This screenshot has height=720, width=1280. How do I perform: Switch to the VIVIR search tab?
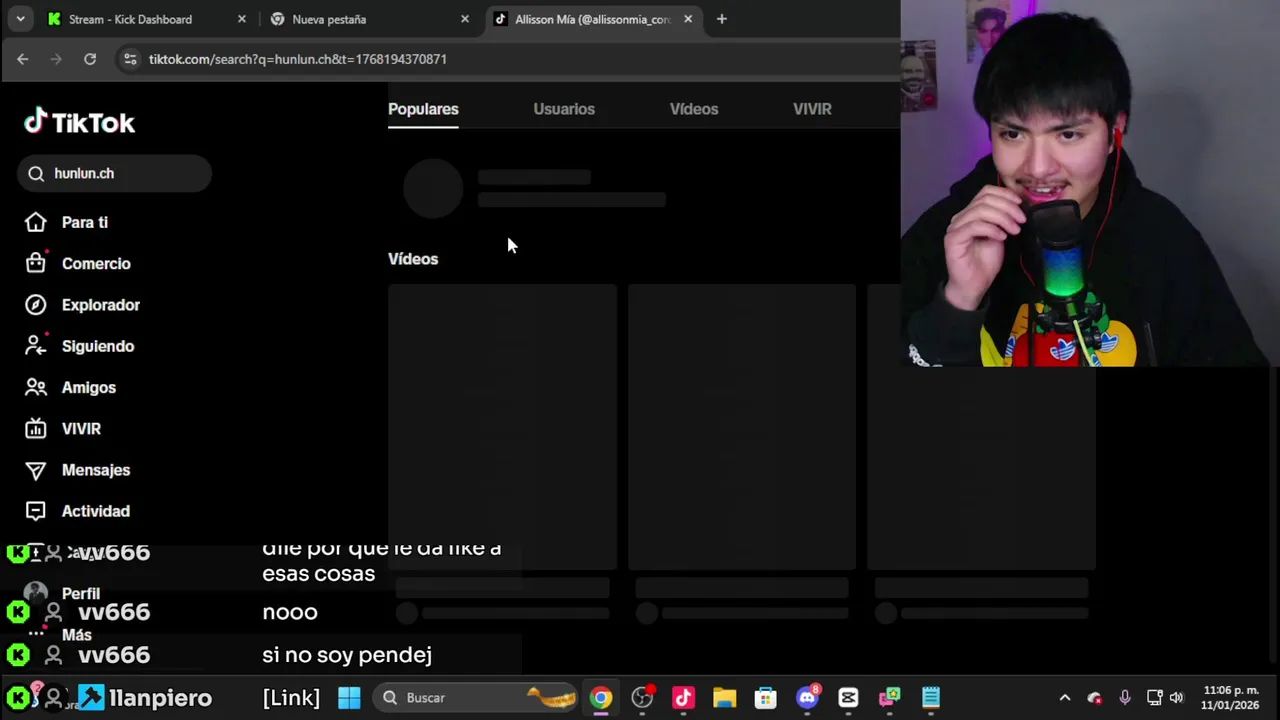tap(812, 109)
